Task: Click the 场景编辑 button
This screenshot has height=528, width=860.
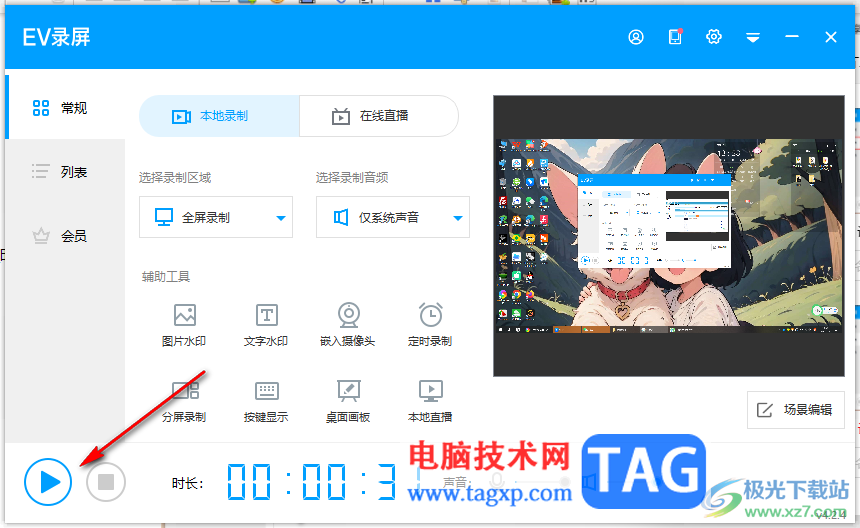Action: (795, 410)
